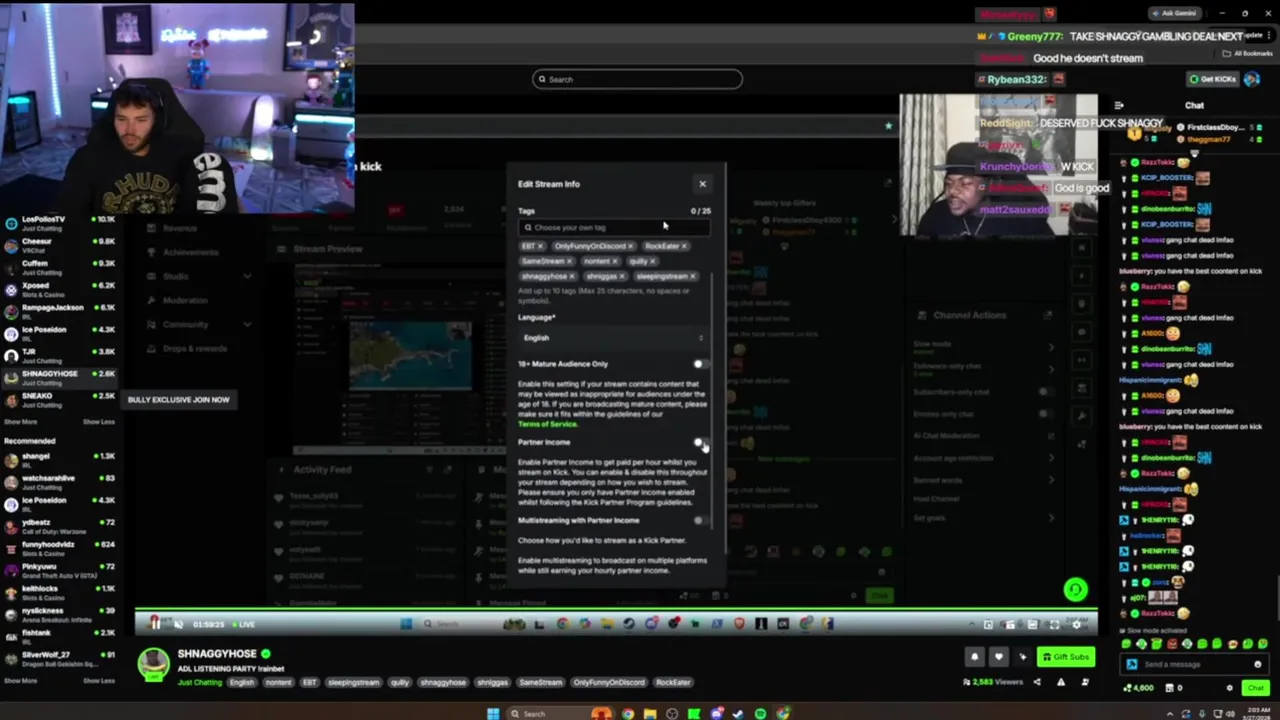Open TJR channel in sidebar
Image resolution: width=1280 pixels, height=720 pixels.
pyautogui.click(x=60, y=355)
